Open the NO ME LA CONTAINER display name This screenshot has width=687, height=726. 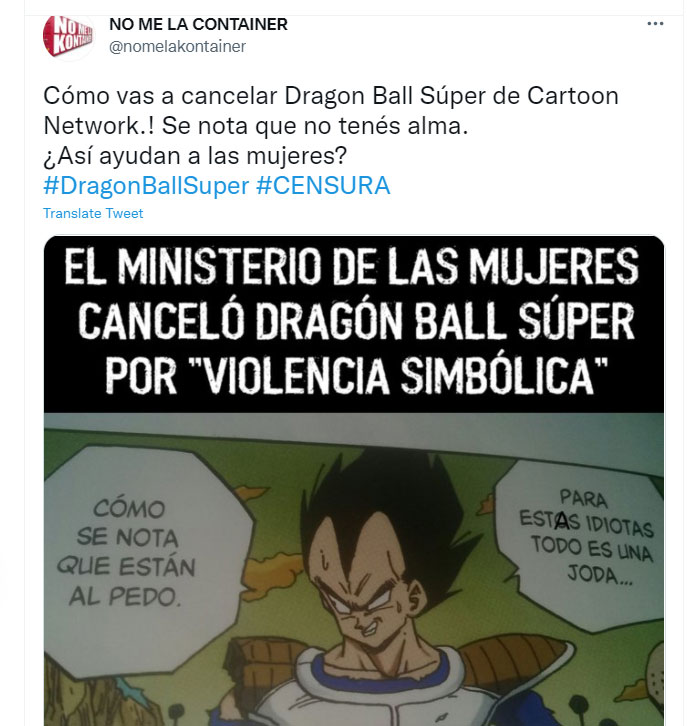tap(198, 25)
